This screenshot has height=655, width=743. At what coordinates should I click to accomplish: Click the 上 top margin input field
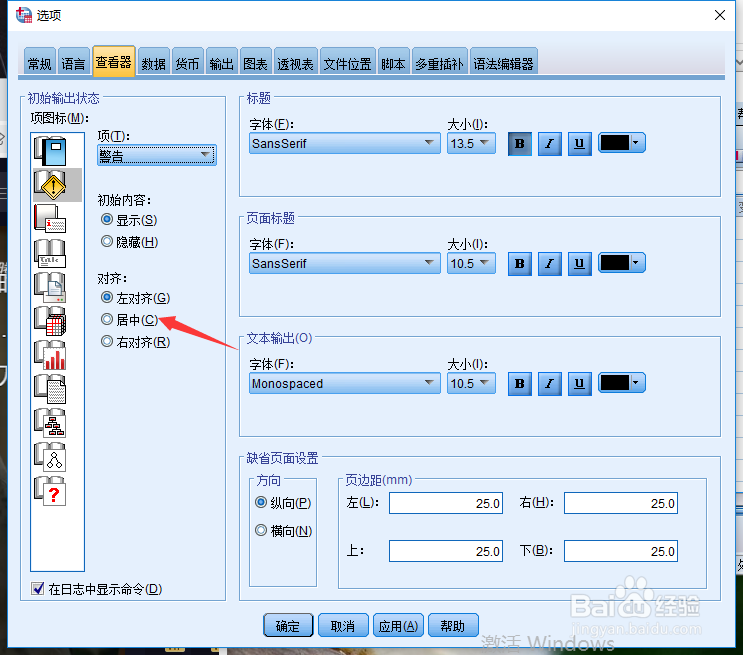point(446,551)
